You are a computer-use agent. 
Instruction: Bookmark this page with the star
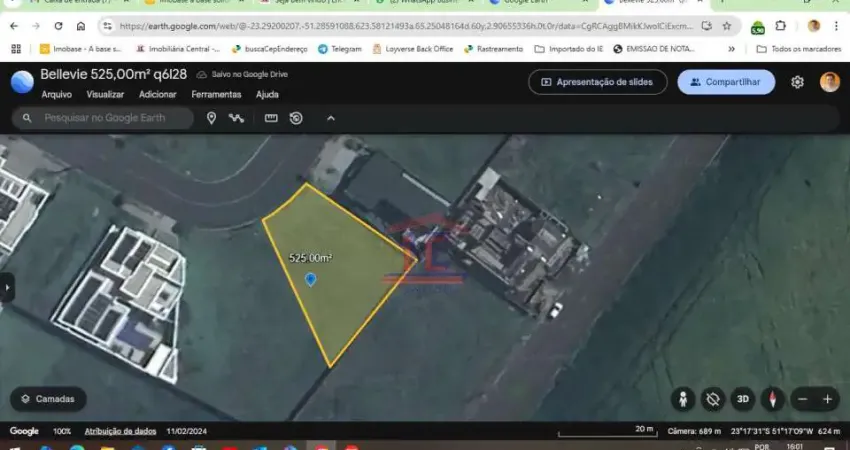pos(727,26)
